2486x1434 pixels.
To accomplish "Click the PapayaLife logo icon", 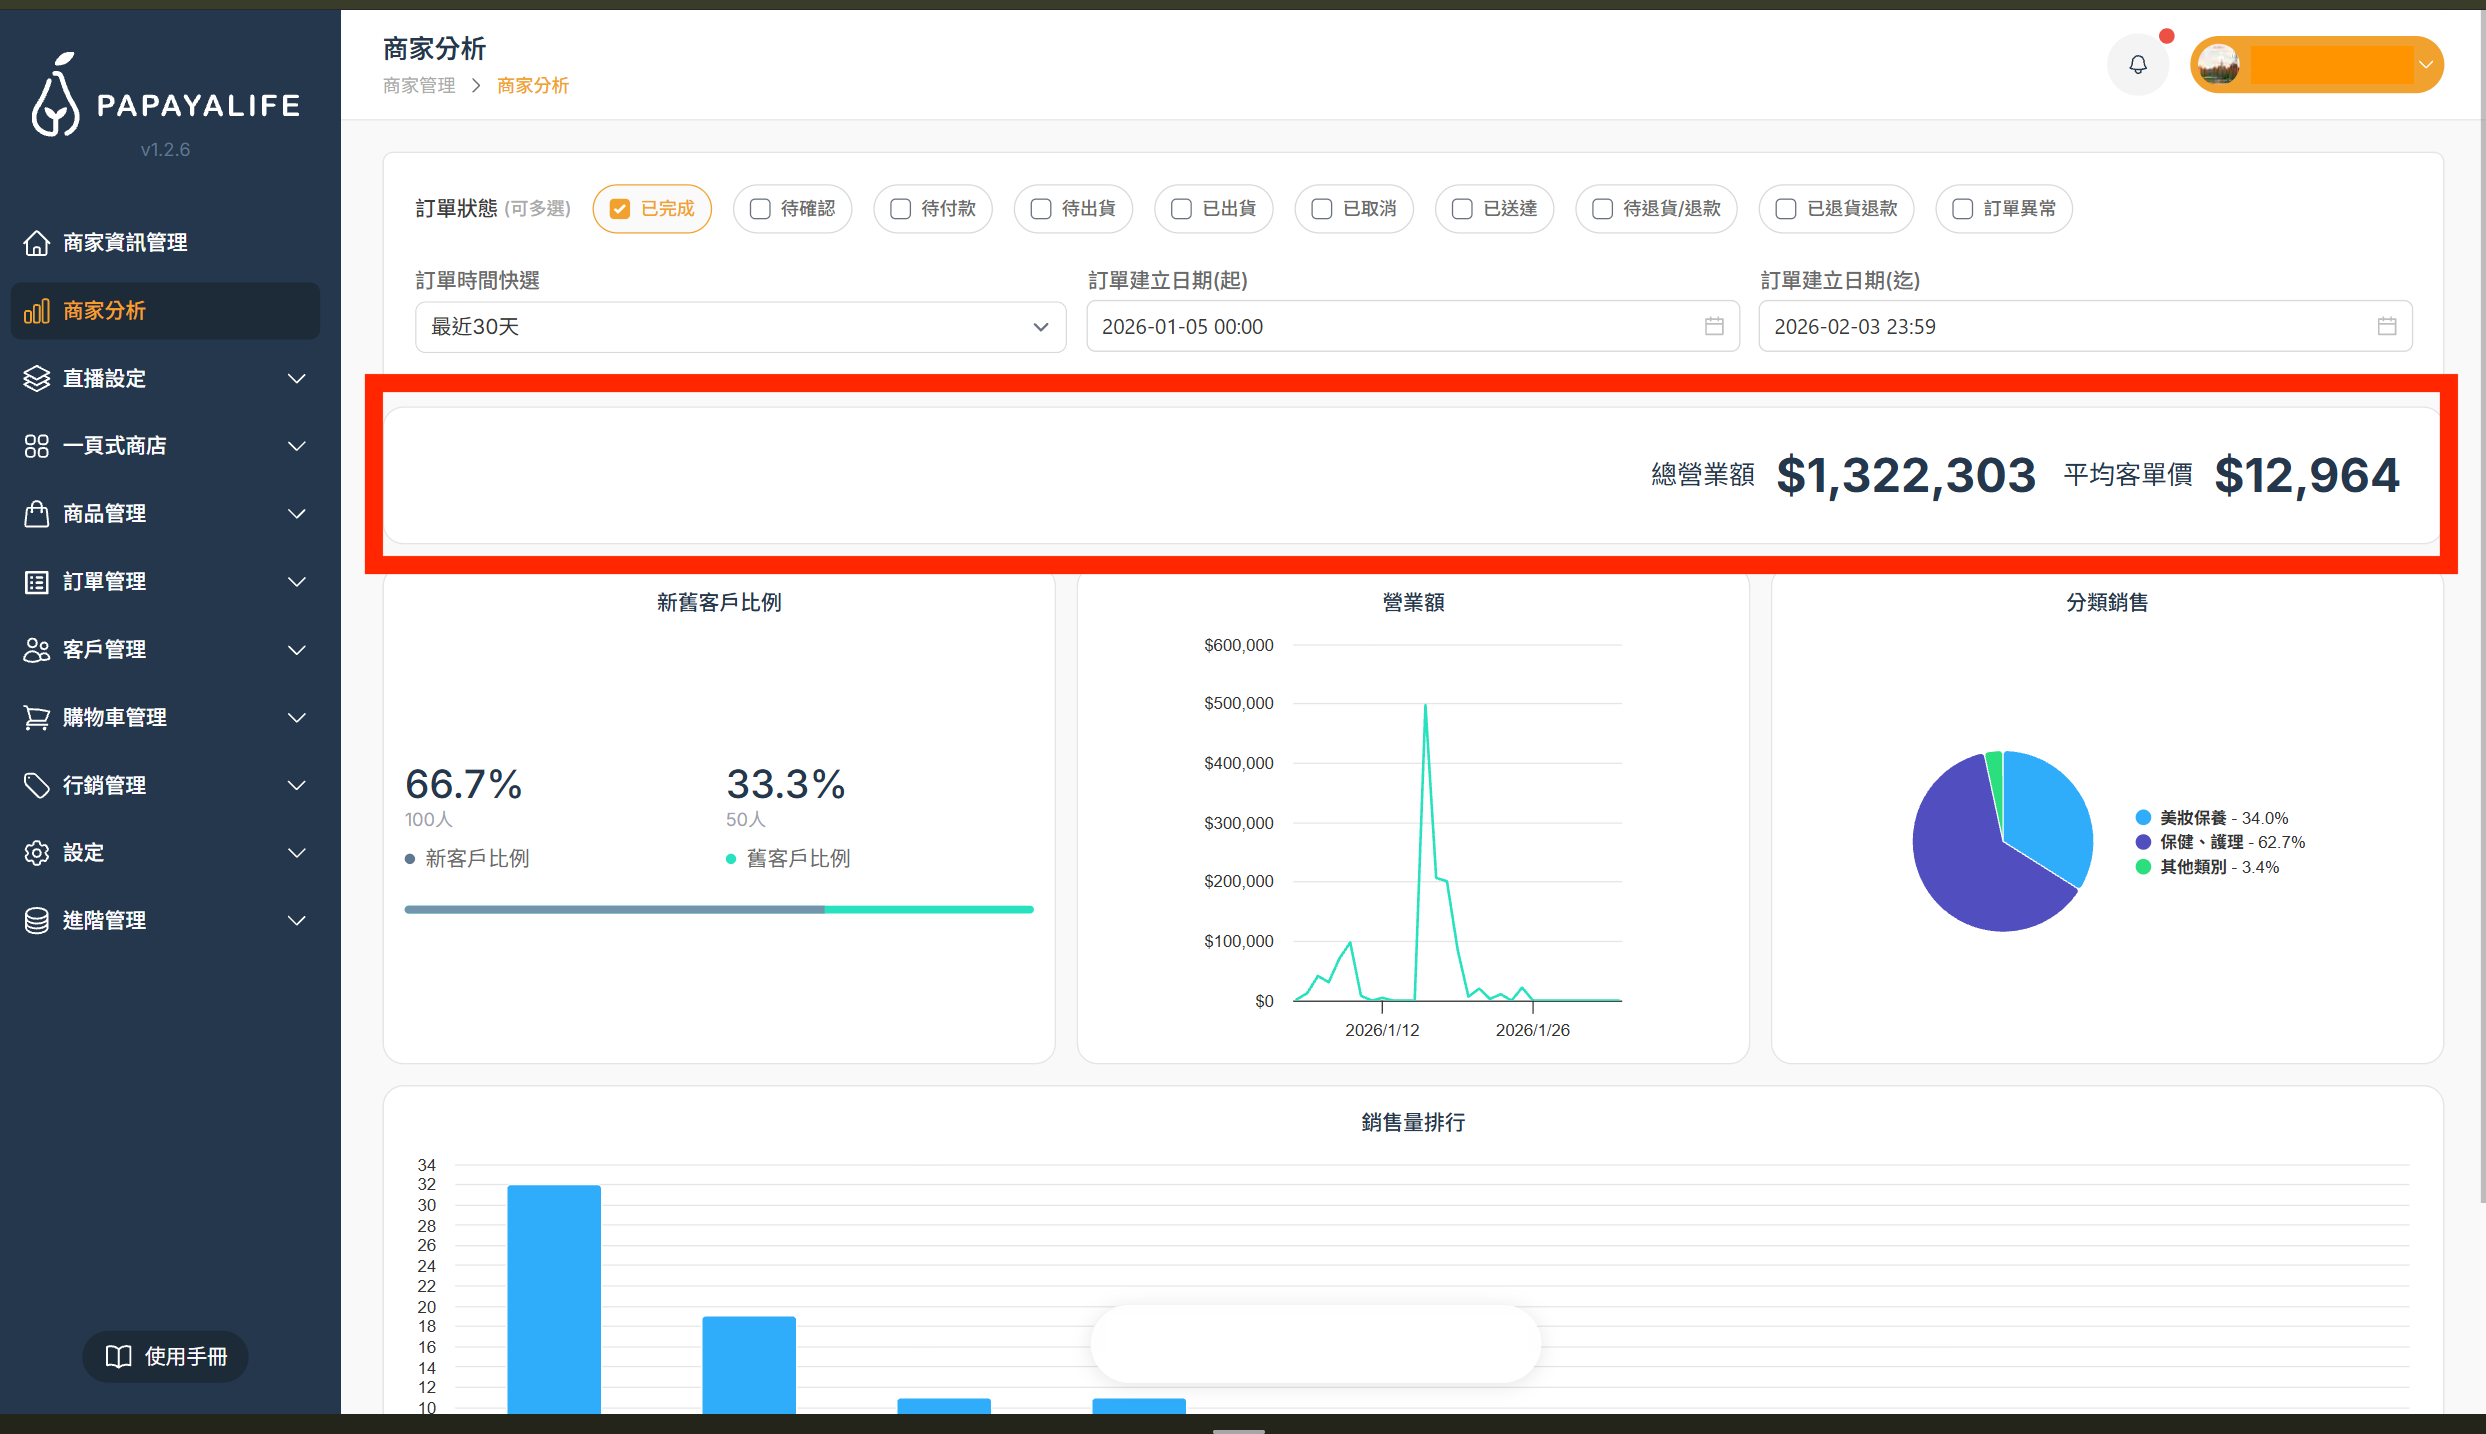I will click(x=55, y=95).
